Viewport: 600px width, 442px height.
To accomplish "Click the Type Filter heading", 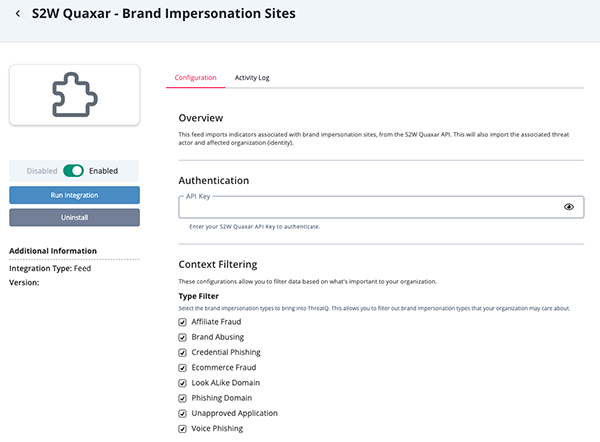I will pos(199,296).
